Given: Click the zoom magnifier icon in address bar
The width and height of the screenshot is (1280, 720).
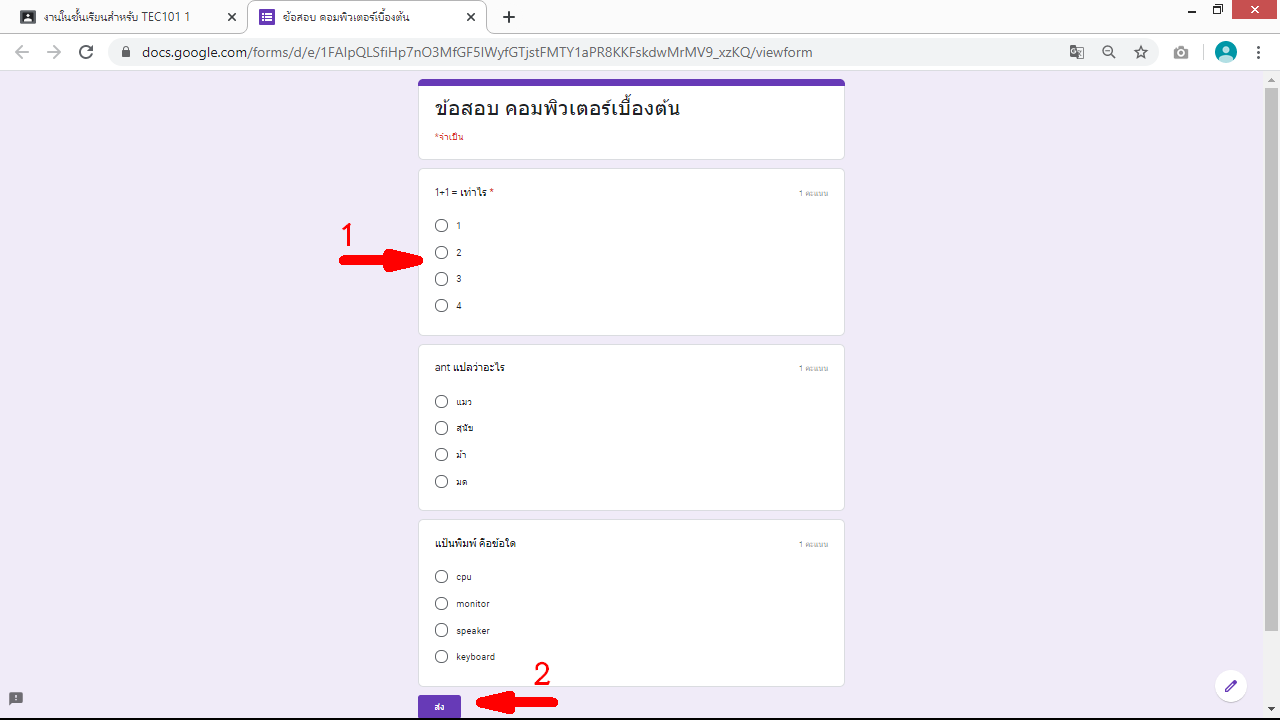Looking at the screenshot, I should point(1109,52).
